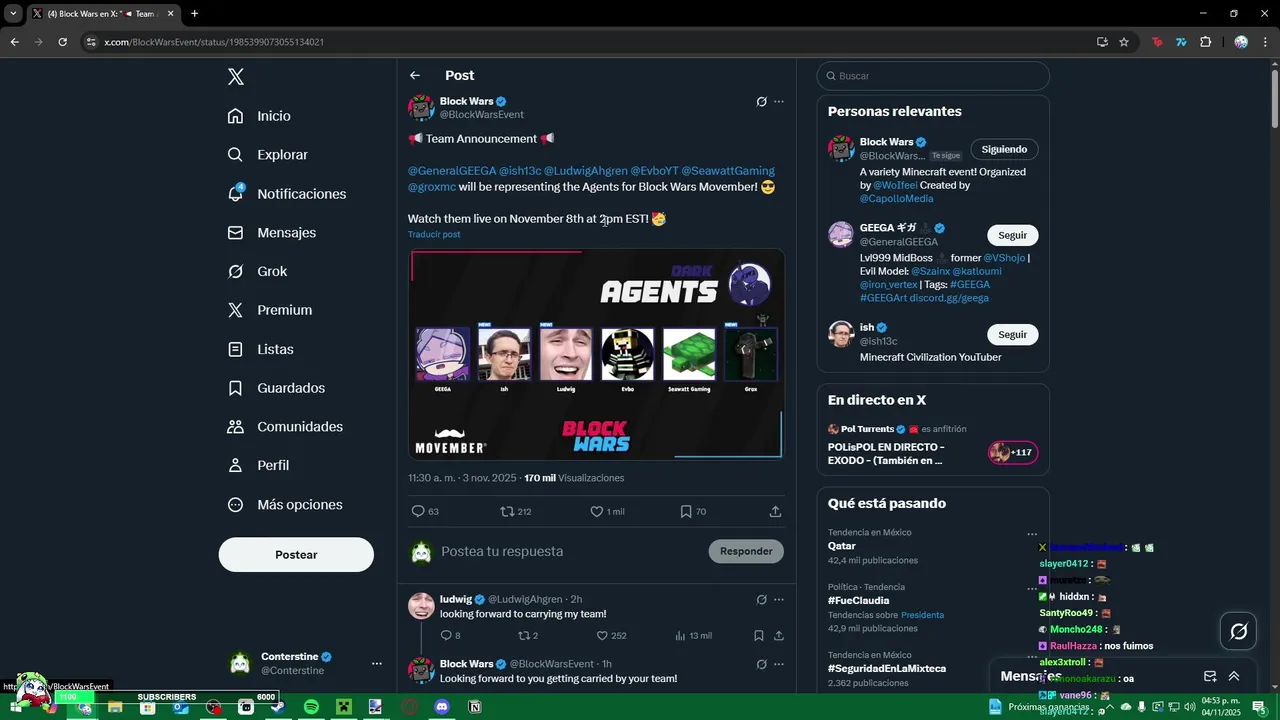
Task: Open more options on ludwig's reply
Action: click(779, 599)
